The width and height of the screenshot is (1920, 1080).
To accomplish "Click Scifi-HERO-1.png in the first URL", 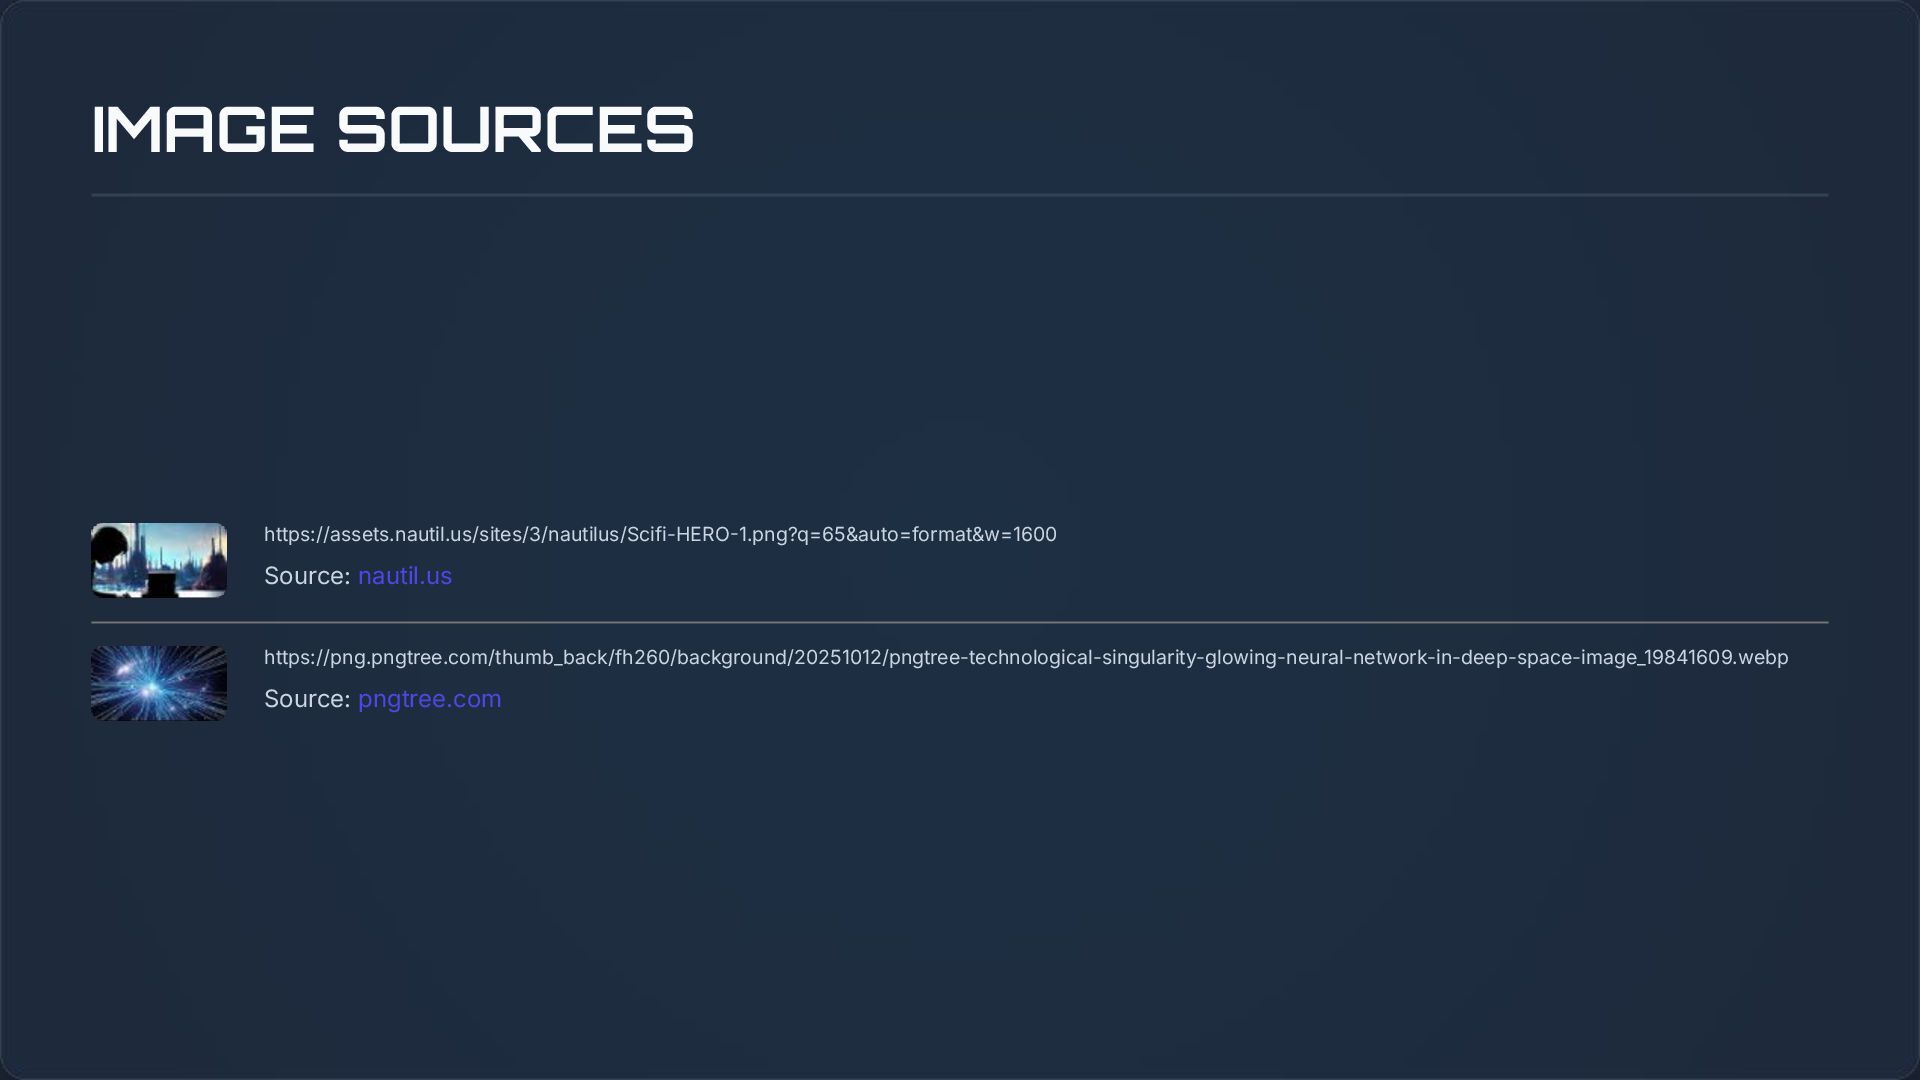I will [707, 534].
